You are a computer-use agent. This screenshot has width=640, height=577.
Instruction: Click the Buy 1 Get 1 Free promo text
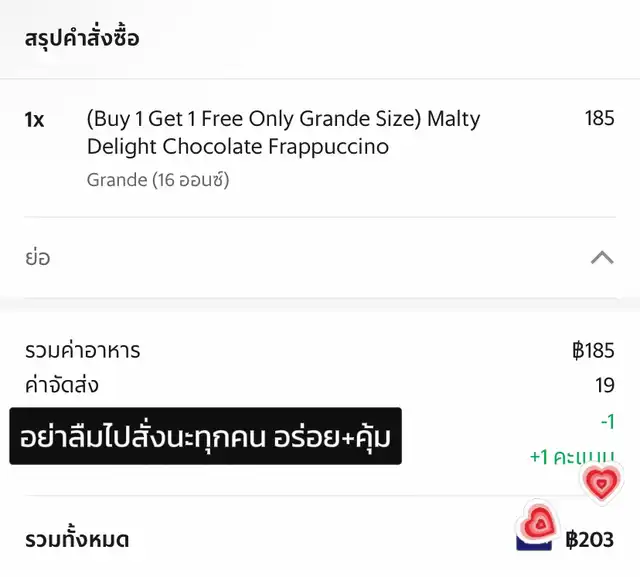pyautogui.click(x=253, y=119)
